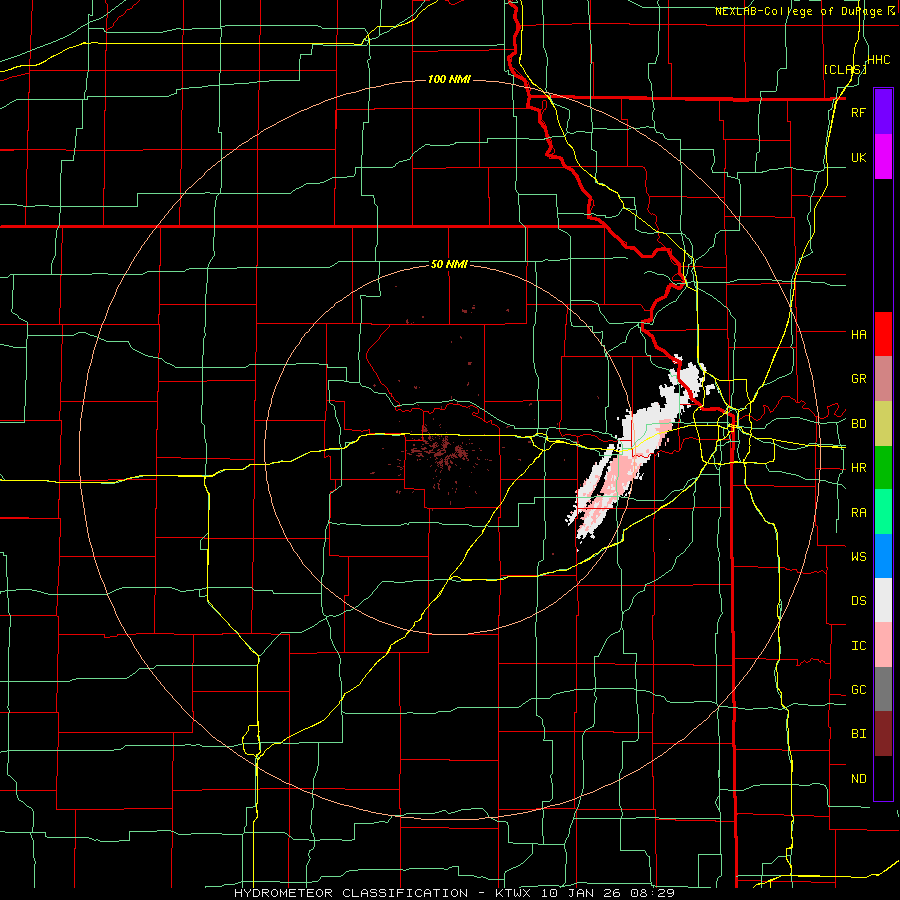Screen dimensions: 900x900
Task: Click the DS white legend swatch
Action: [x=883, y=600]
